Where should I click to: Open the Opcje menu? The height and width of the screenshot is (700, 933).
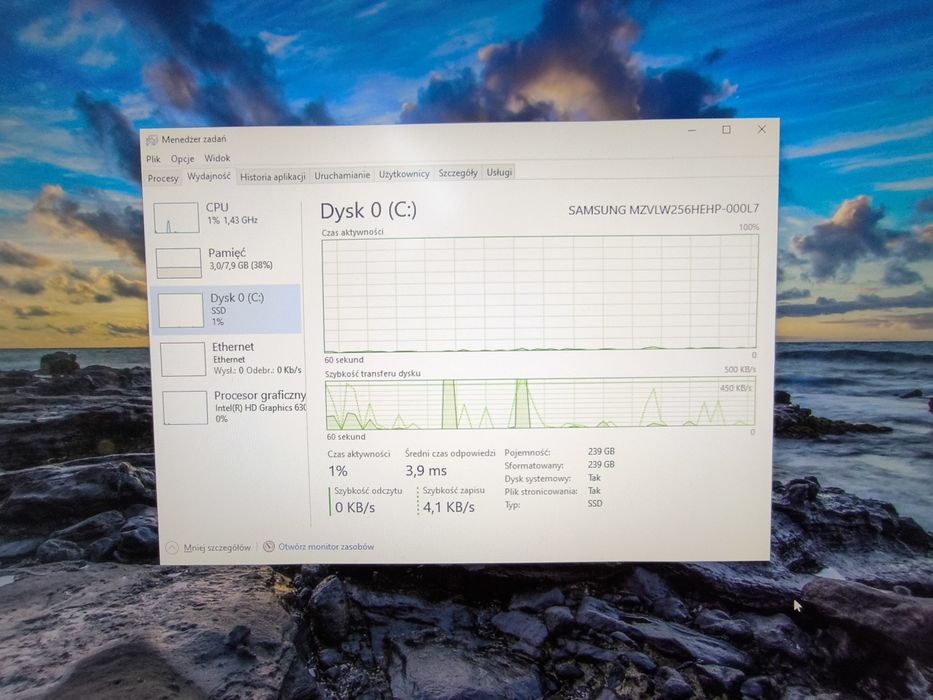182,158
